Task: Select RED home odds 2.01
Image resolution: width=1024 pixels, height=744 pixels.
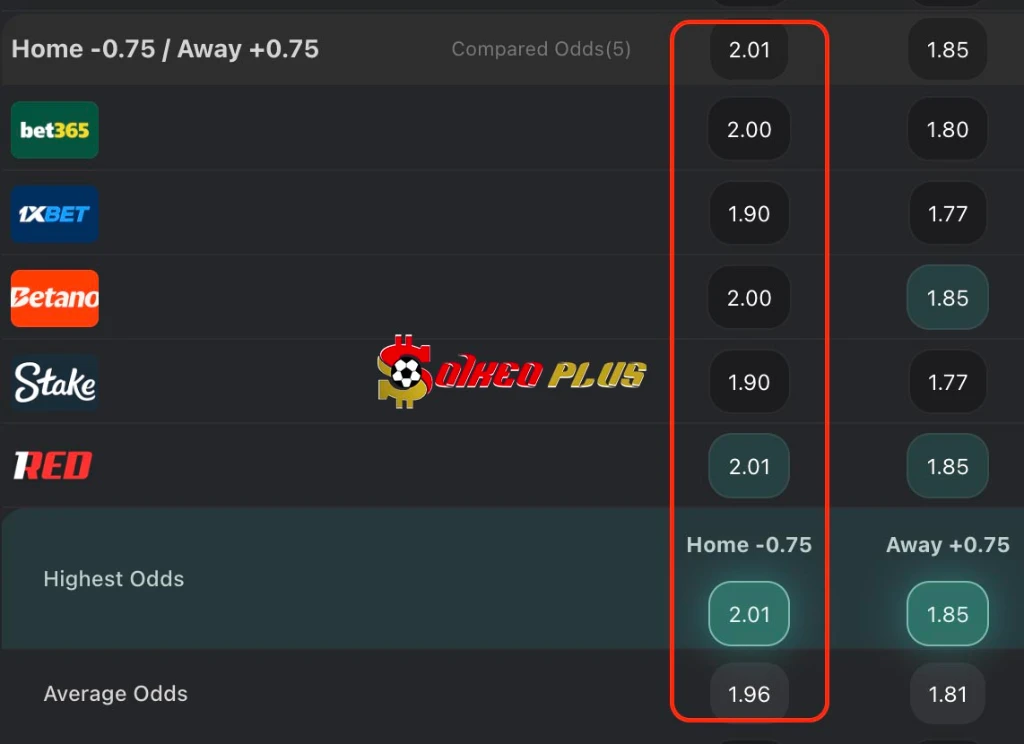Action: 749,466
